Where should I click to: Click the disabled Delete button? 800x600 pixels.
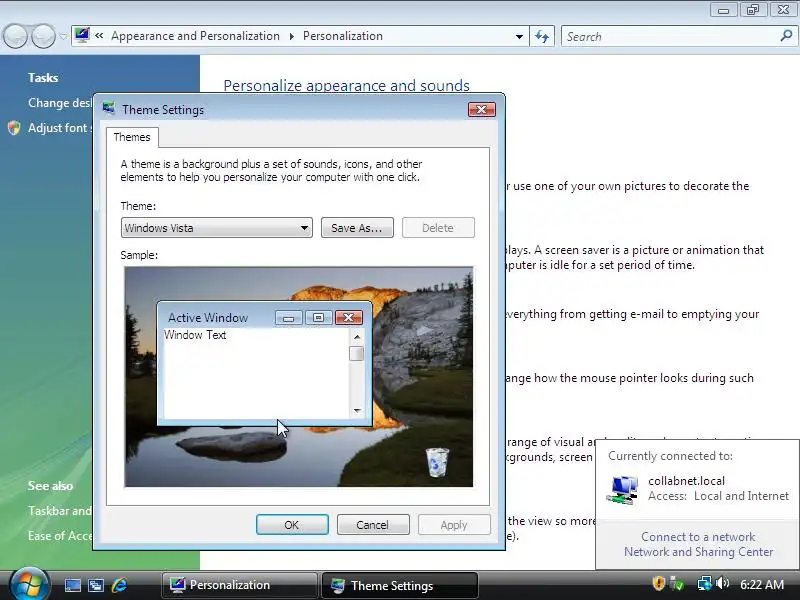point(438,228)
